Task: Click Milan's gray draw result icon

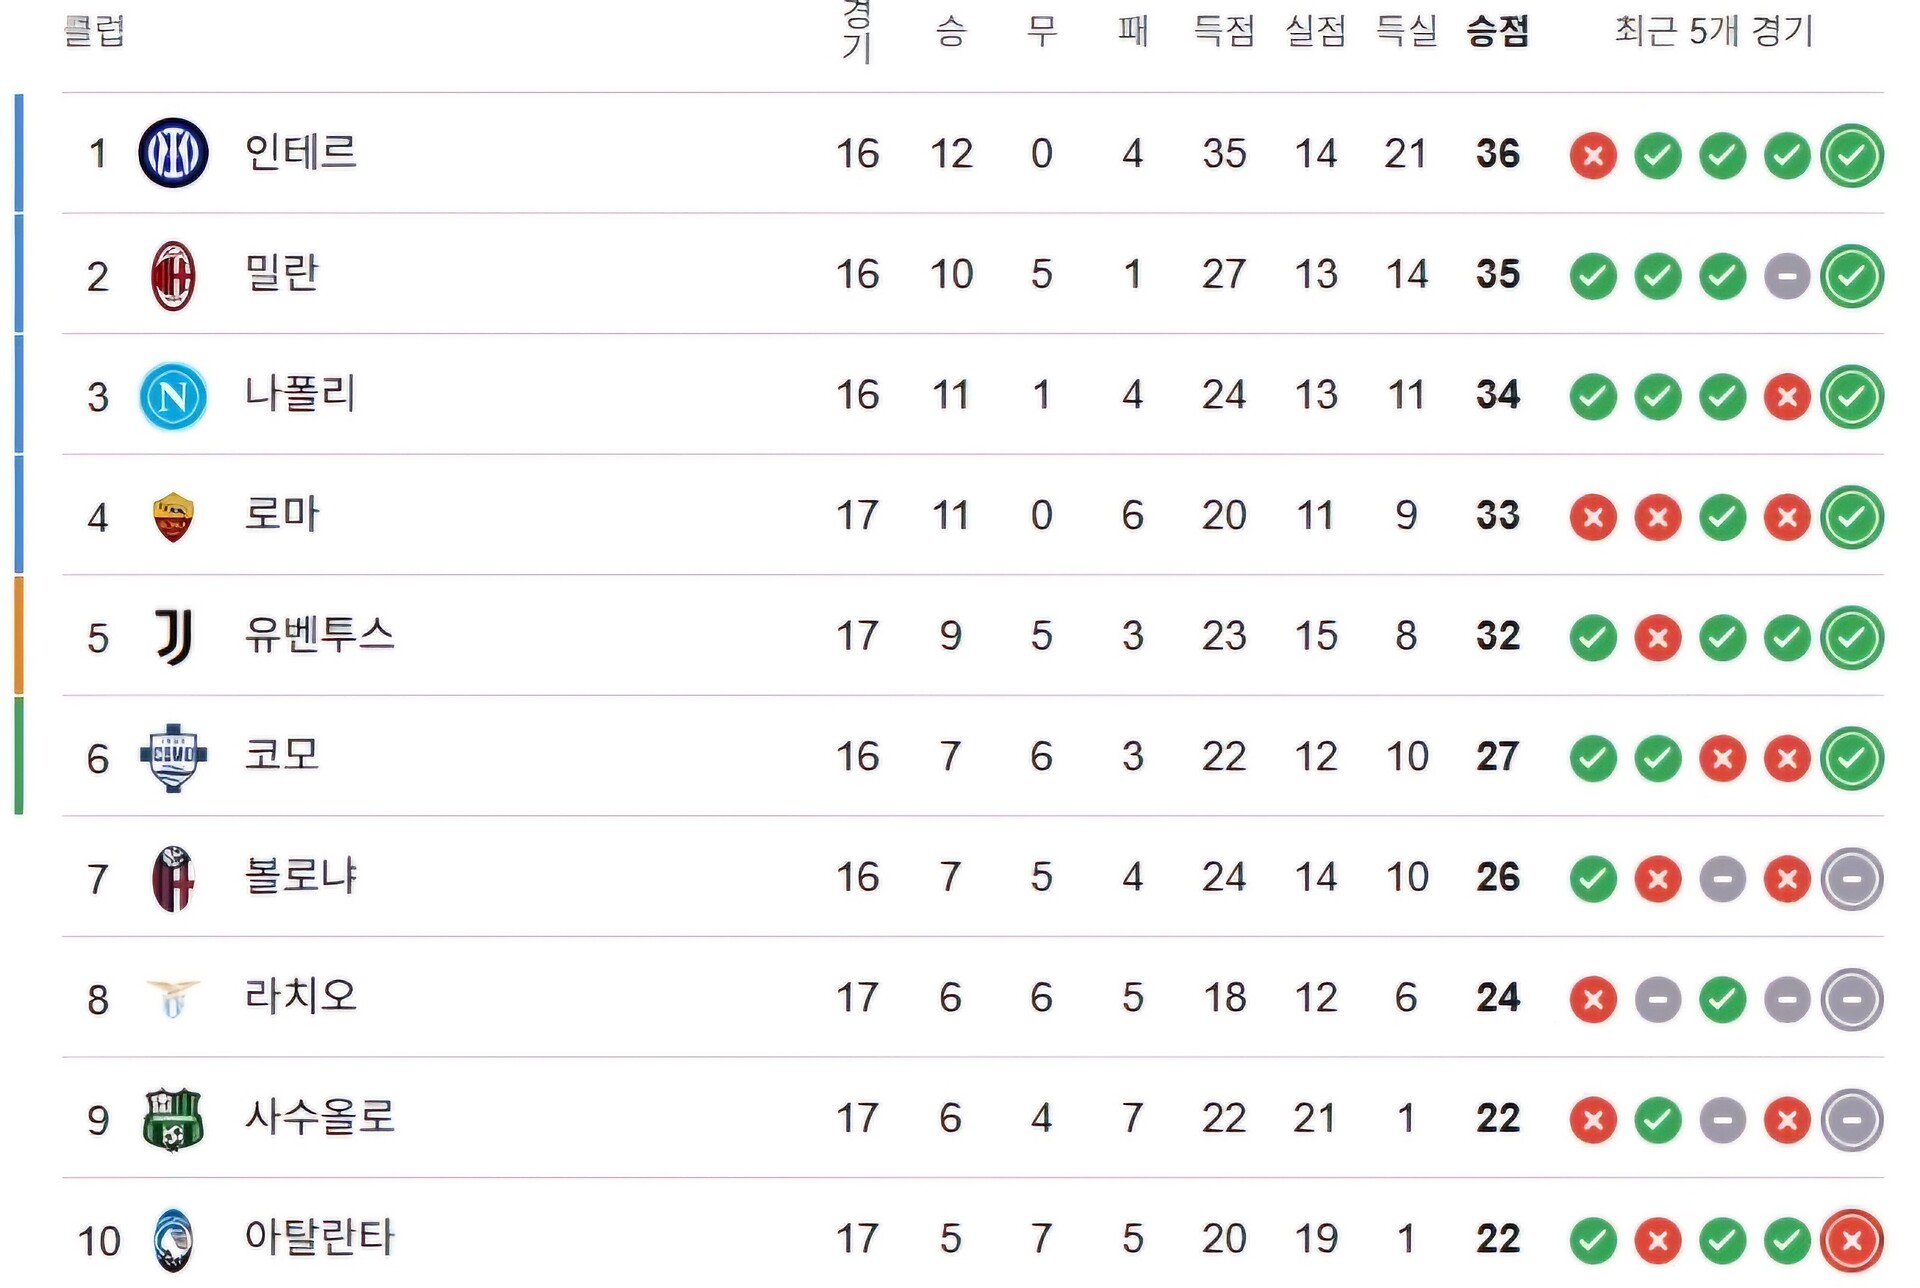Action: pos(1787,276)
